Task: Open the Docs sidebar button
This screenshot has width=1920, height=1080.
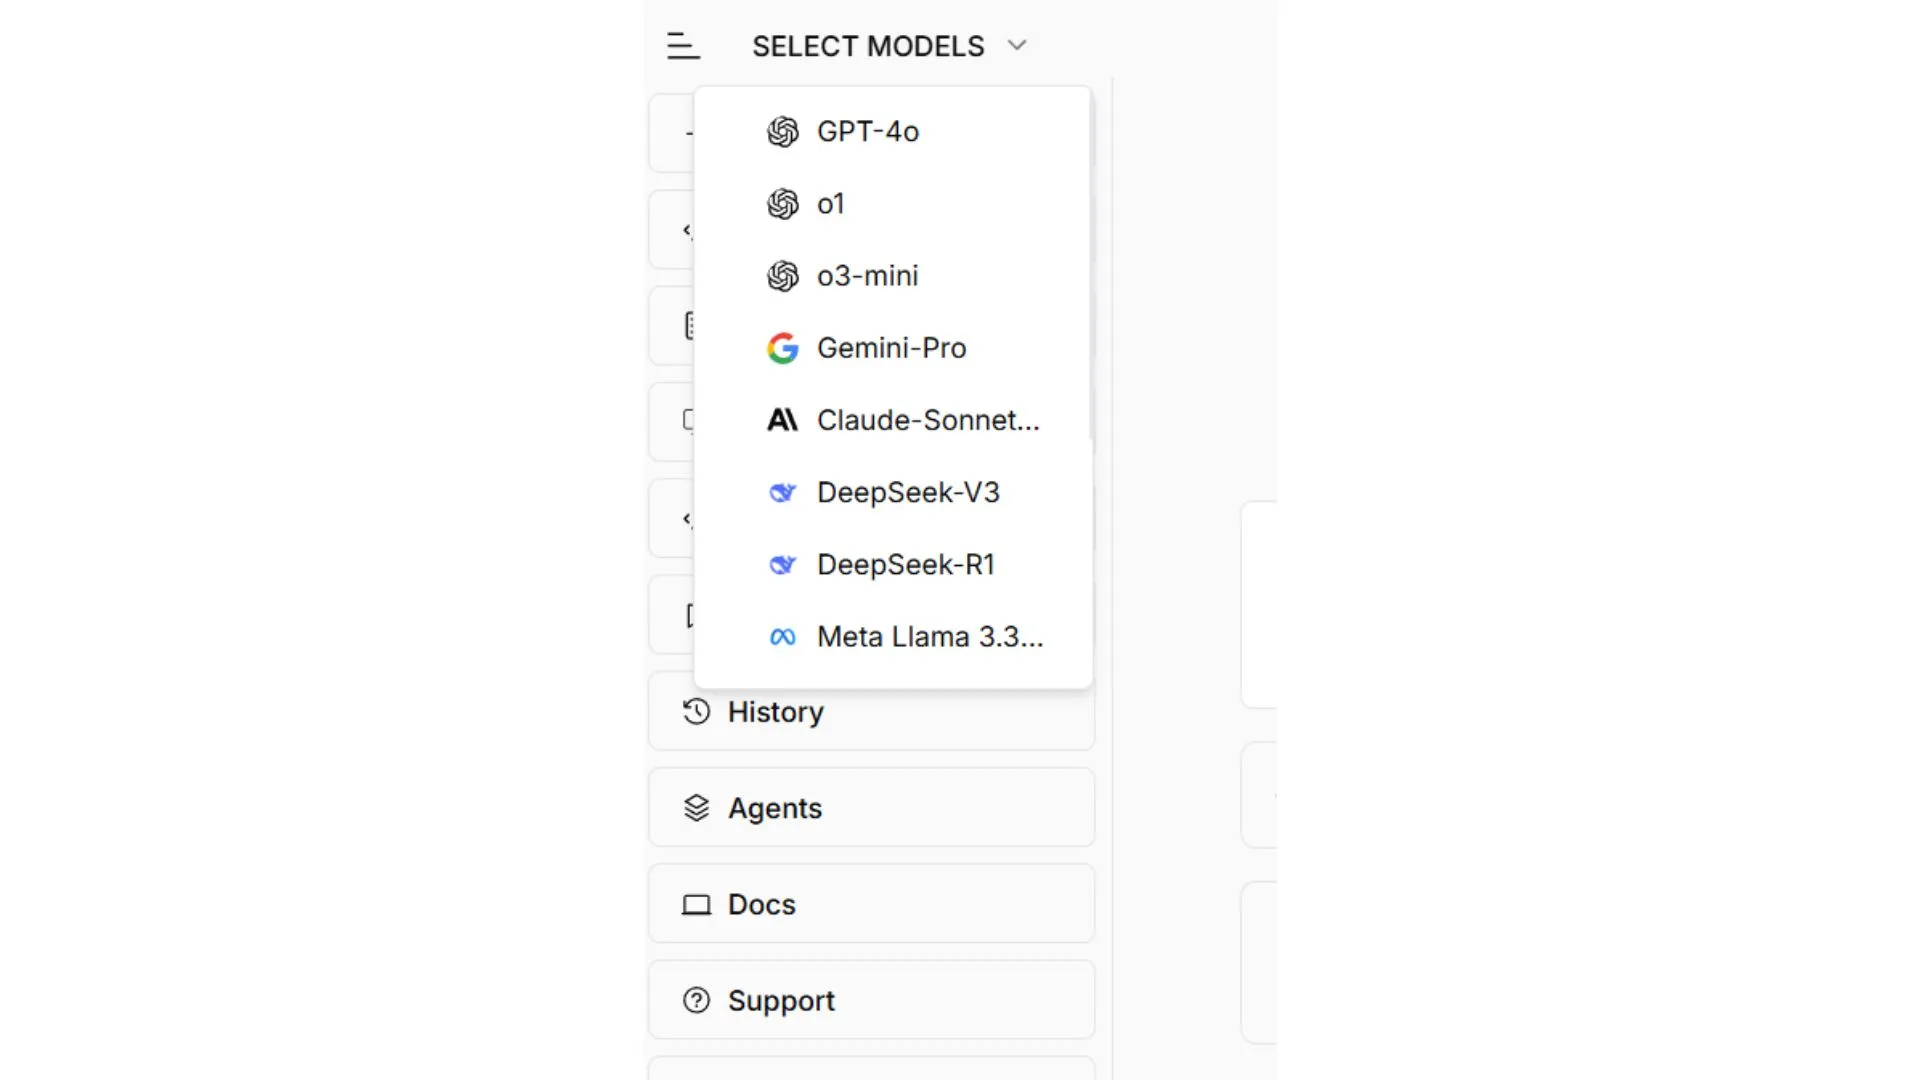Action: (871, 904)
